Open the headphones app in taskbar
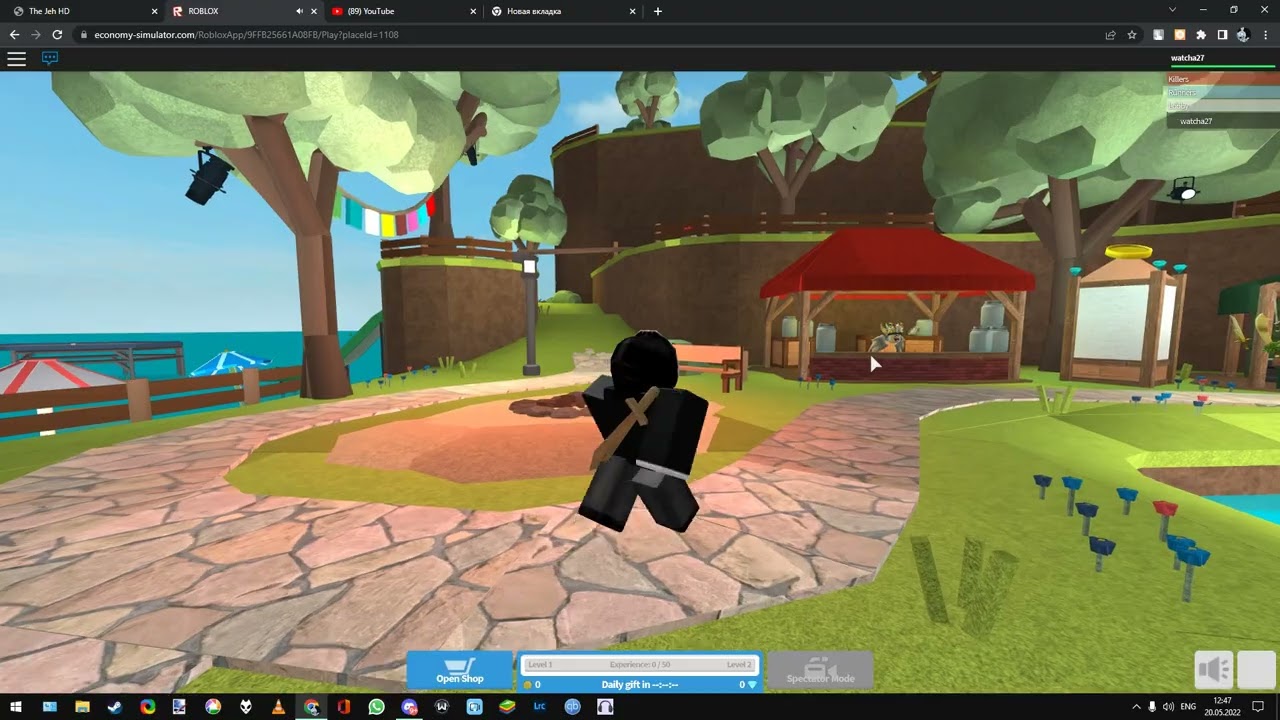1280x720 pixels. 605,706
